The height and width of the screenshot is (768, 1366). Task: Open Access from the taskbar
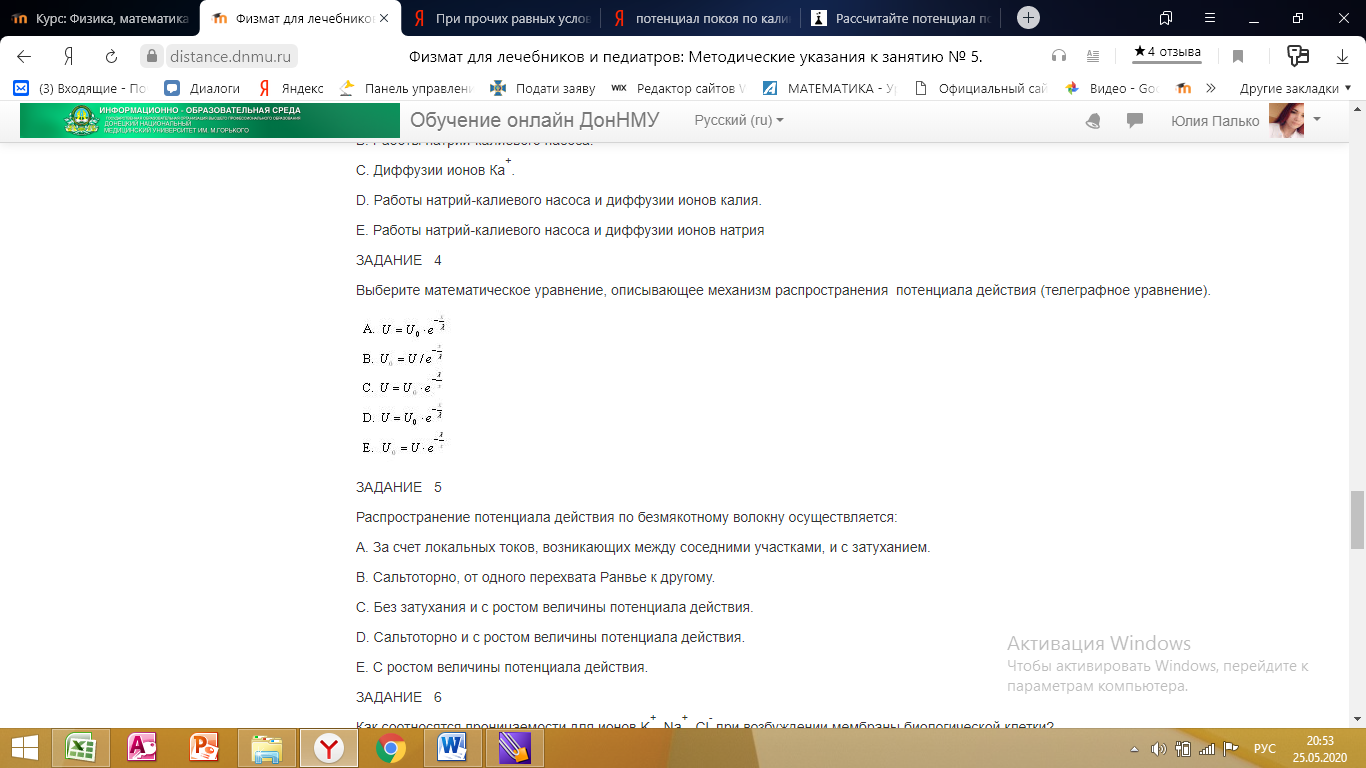(142, 748)
